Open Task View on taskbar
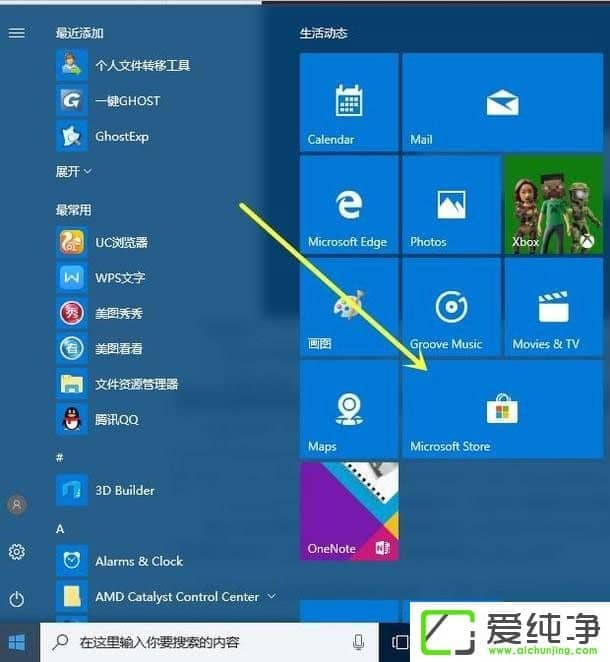 [x=399, y=642]
